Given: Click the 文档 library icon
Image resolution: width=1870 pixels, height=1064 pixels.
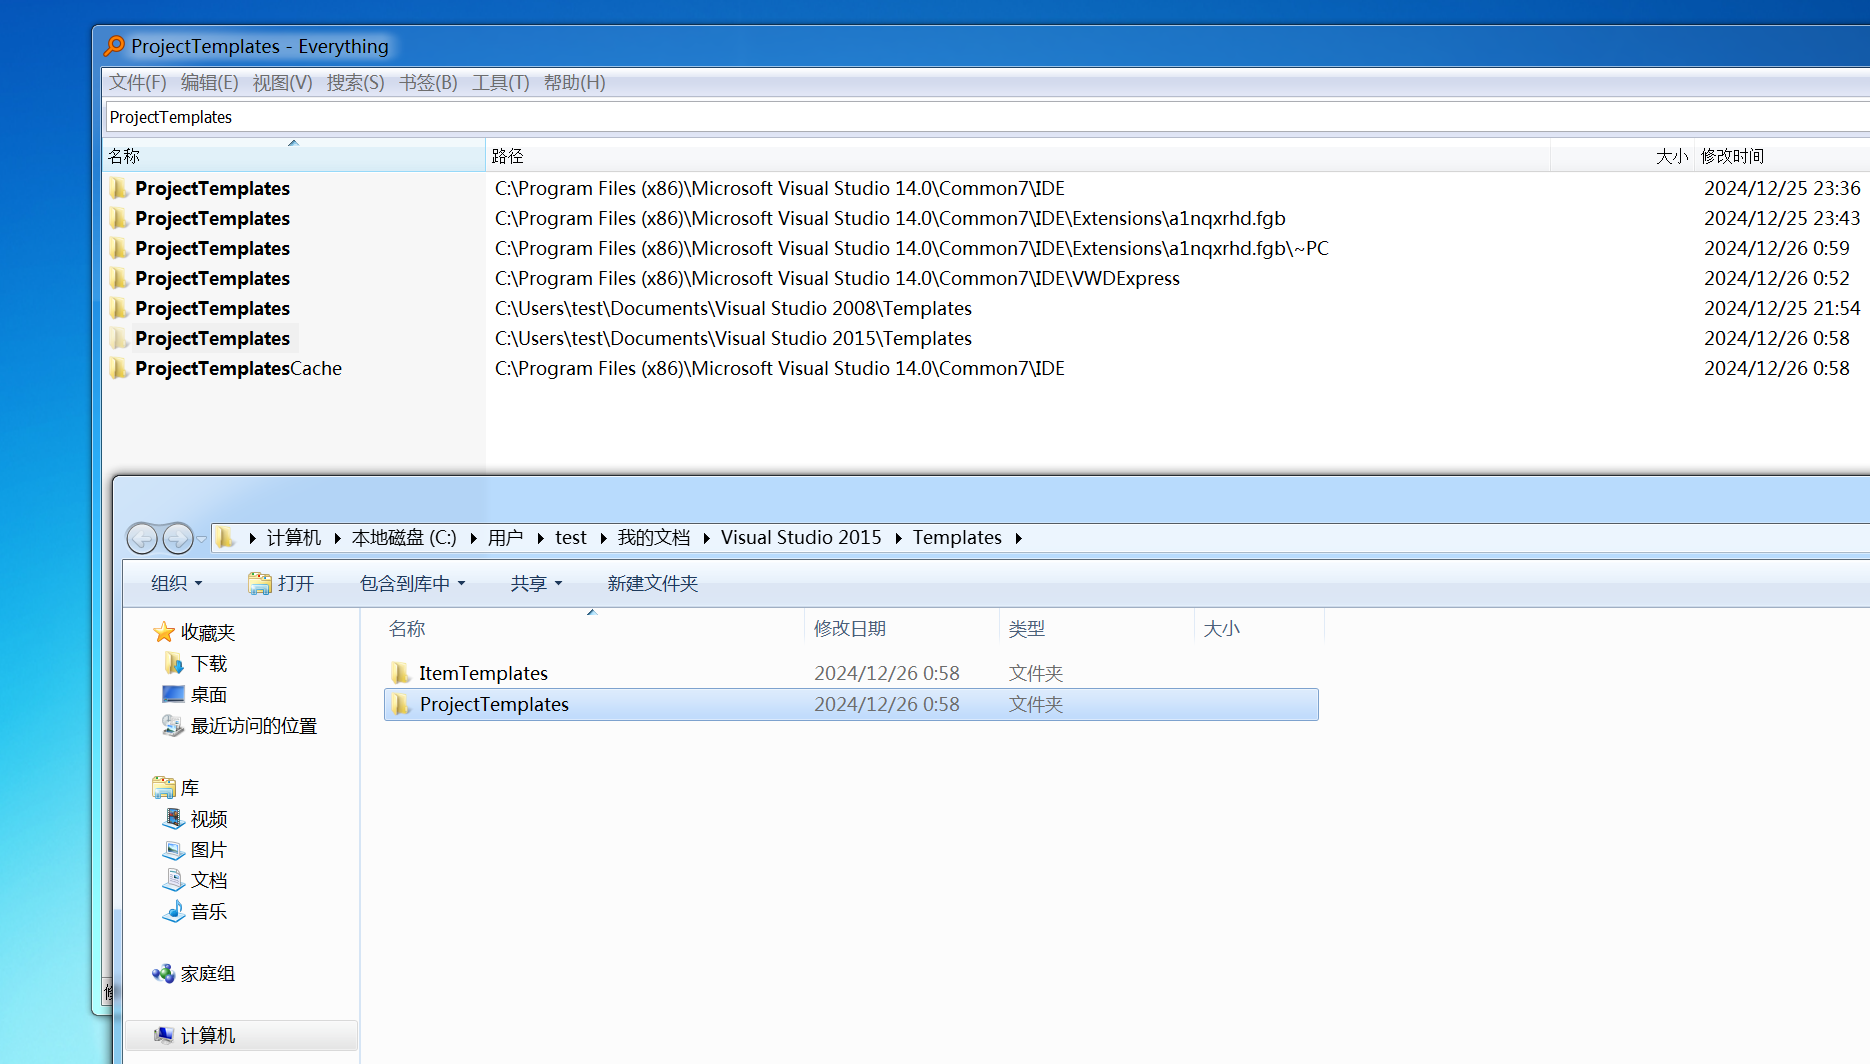Looking at the screenshot, I should 173,880.
